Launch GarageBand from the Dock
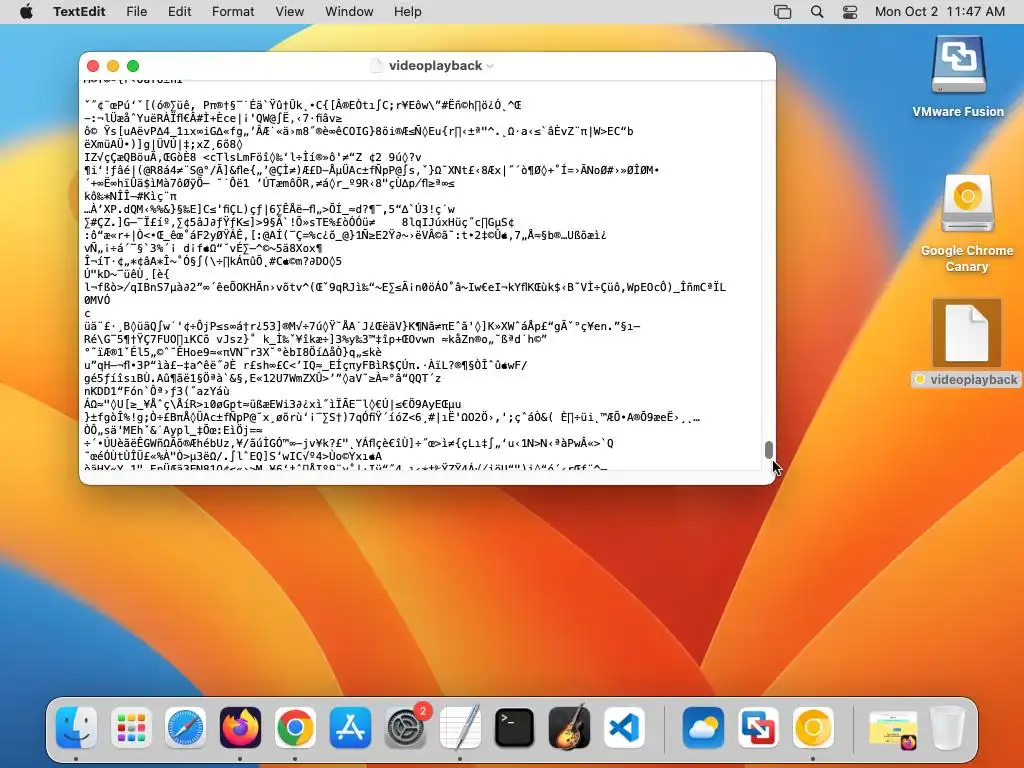1024x768 pixels. (x=569, y=728)
